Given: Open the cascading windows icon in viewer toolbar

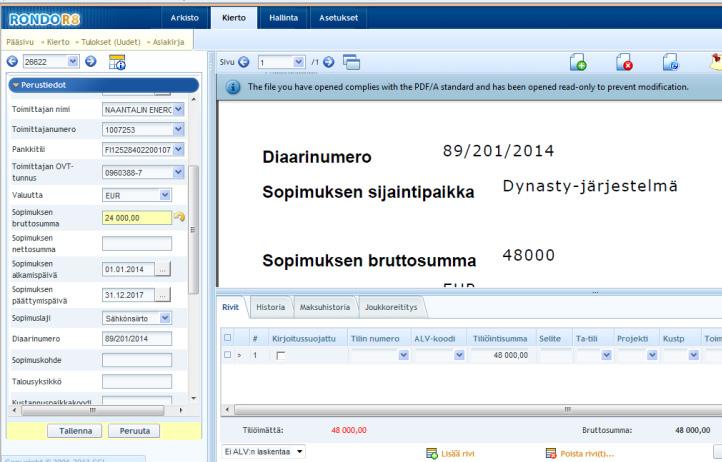Looking at the screenshot, I should (x=351, y=62).
